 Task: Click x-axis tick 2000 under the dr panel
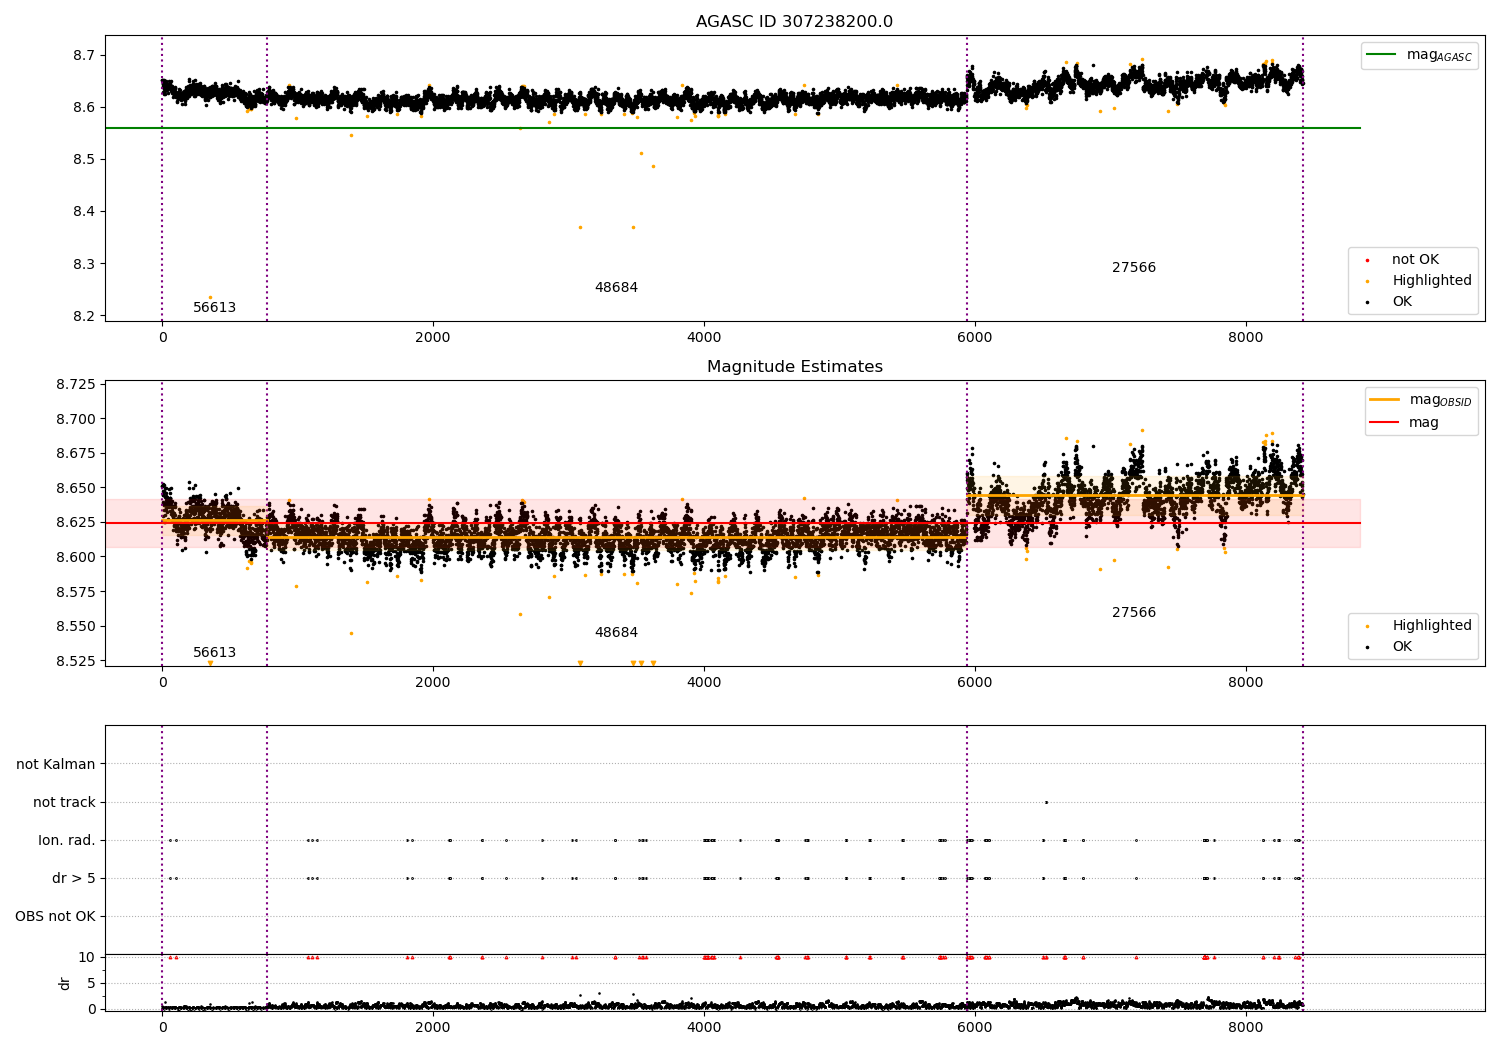433,1028
